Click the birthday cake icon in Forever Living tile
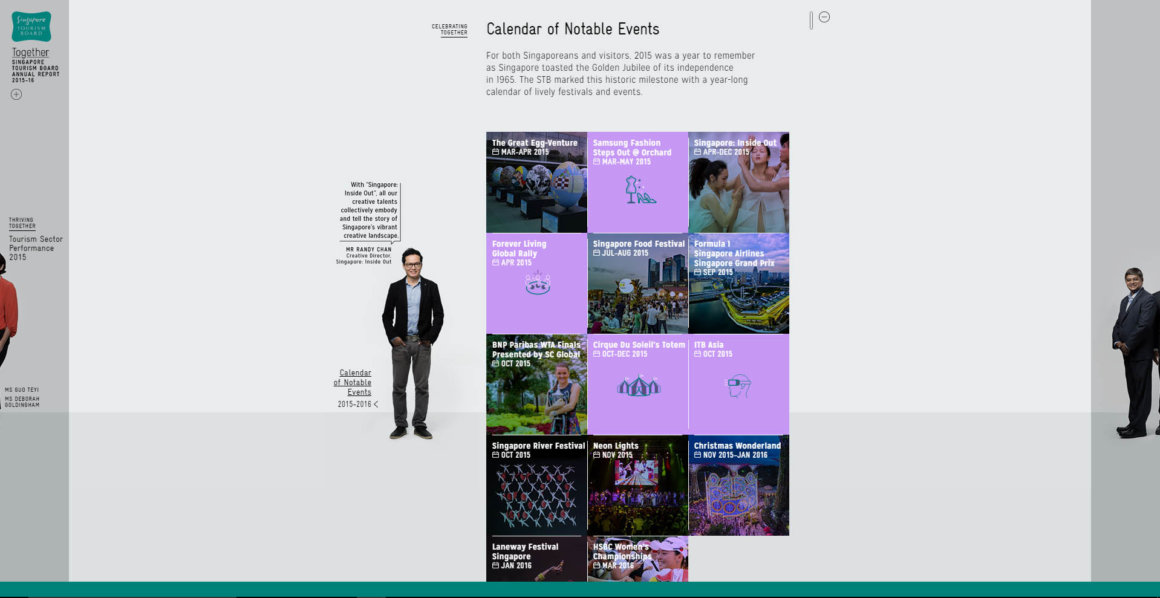1160x598 pixels. point(537,285)
